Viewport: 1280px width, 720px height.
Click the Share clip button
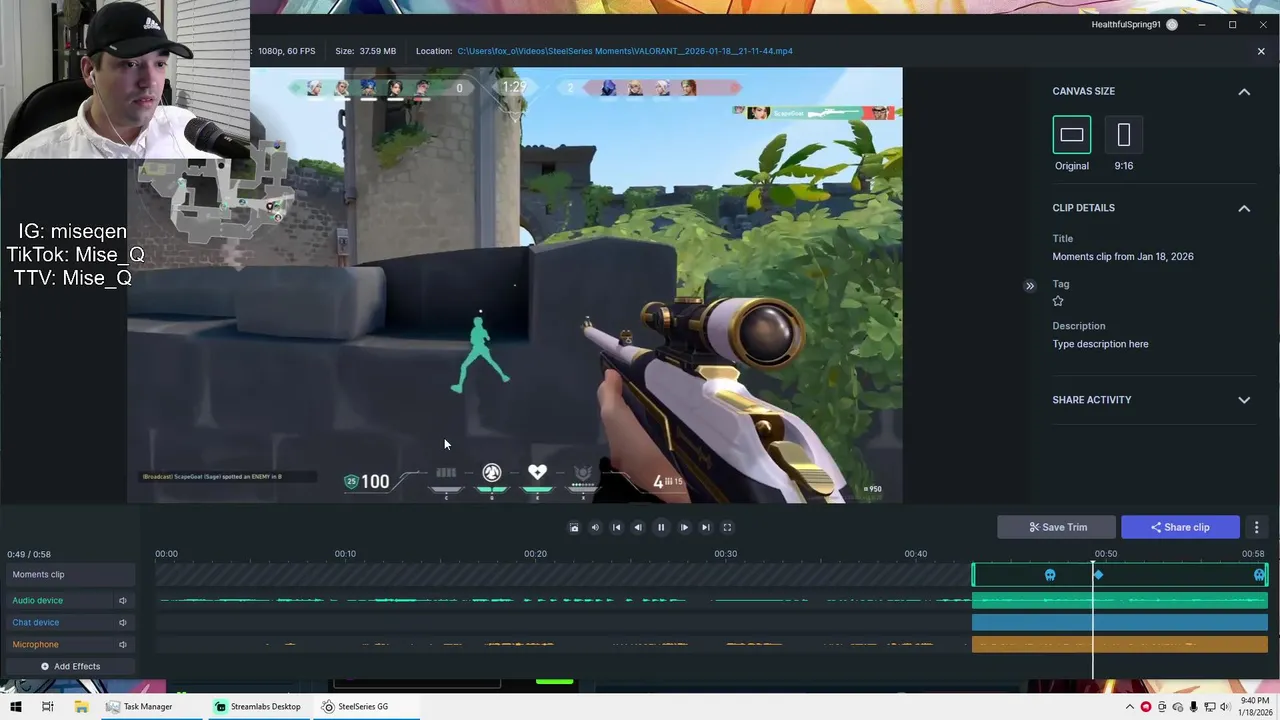click(x=1180, y=527)
